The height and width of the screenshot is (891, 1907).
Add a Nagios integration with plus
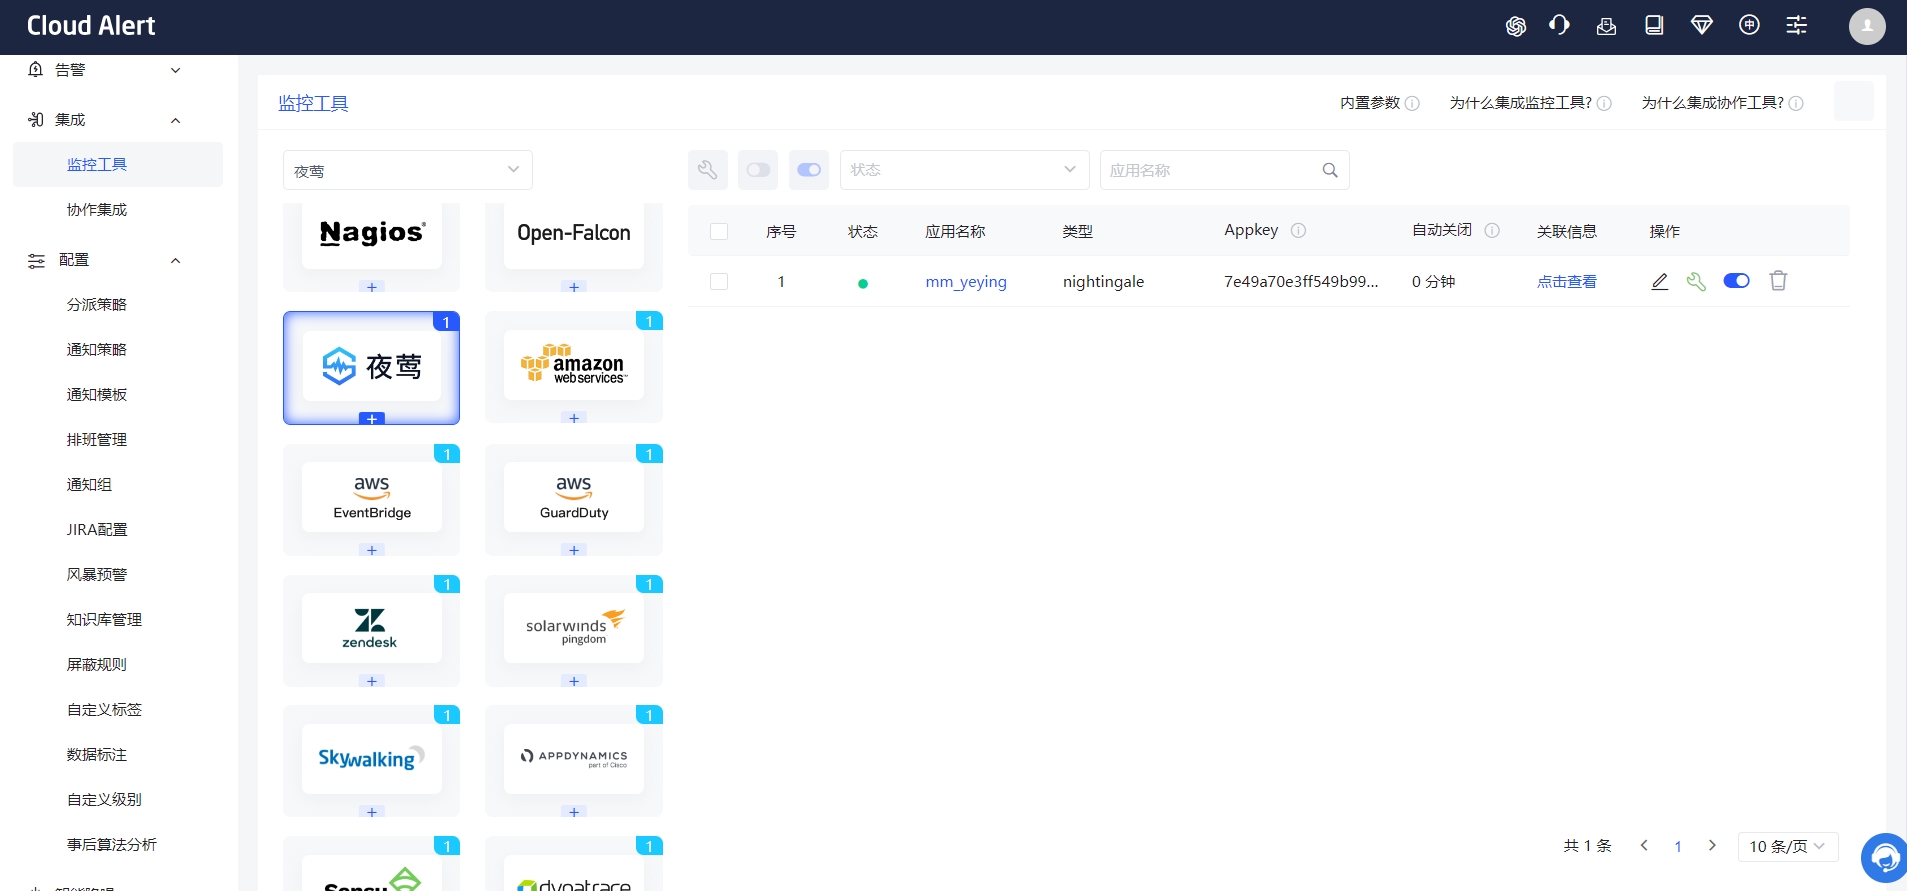click(x=372, y=287)
